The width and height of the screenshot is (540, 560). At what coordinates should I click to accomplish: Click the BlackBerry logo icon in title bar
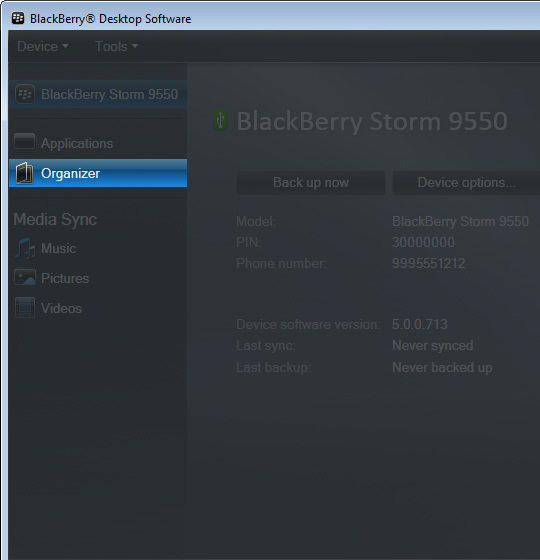[18, 18]
